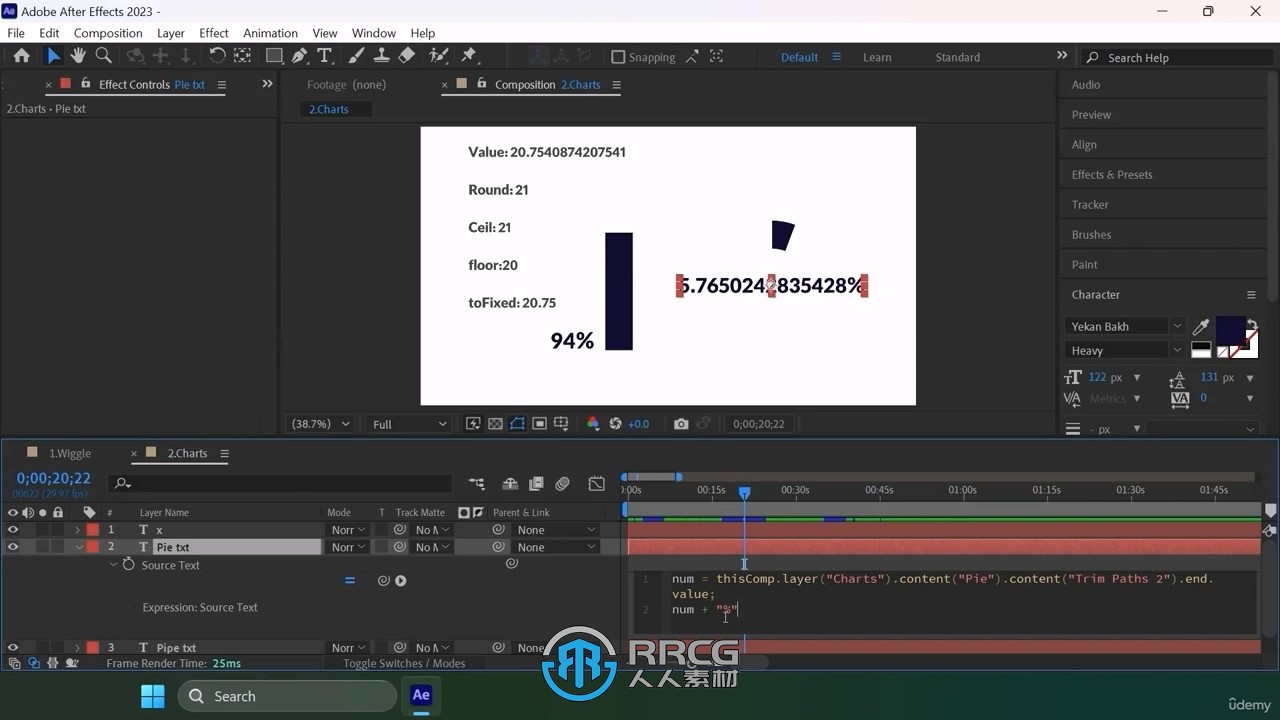The height and width of the screenshot is (720, 1280).
Task: Toggle Mask and Shape Path visibility
Action: pyautogui.click(x=517, y=424)
